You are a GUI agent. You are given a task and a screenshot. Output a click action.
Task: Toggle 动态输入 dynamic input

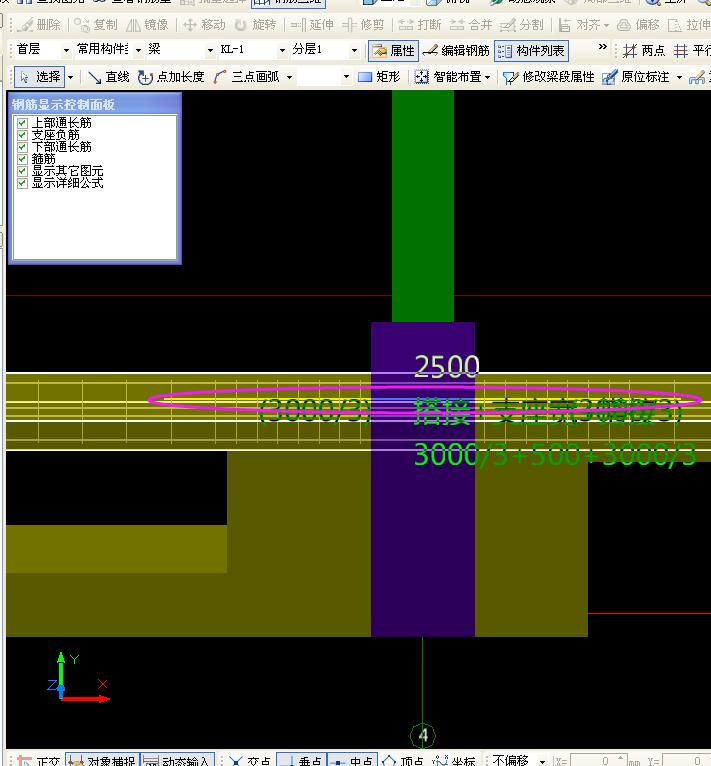pos(177,761)
